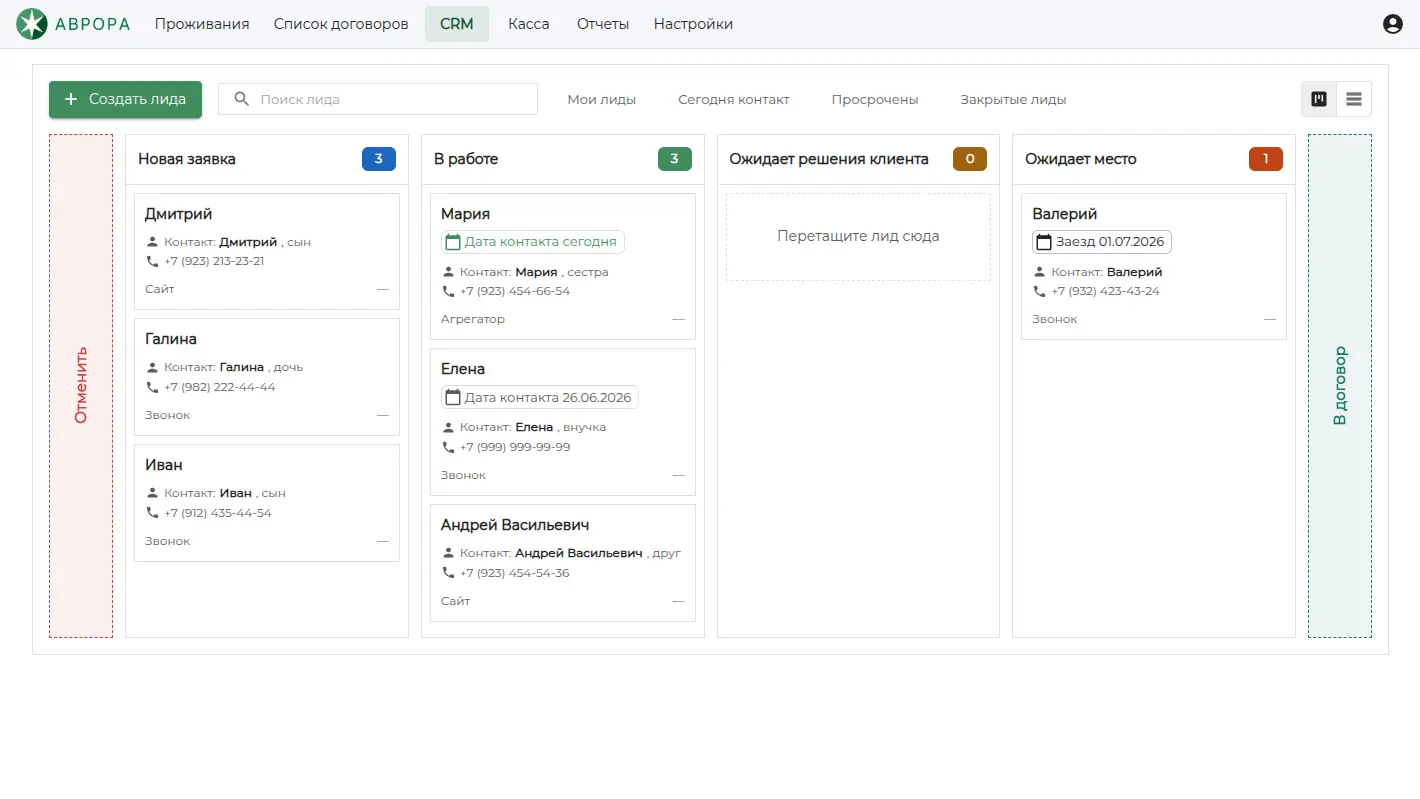Click phone icon on Валерий card

pyautogui.click(x=1040, y=291)
